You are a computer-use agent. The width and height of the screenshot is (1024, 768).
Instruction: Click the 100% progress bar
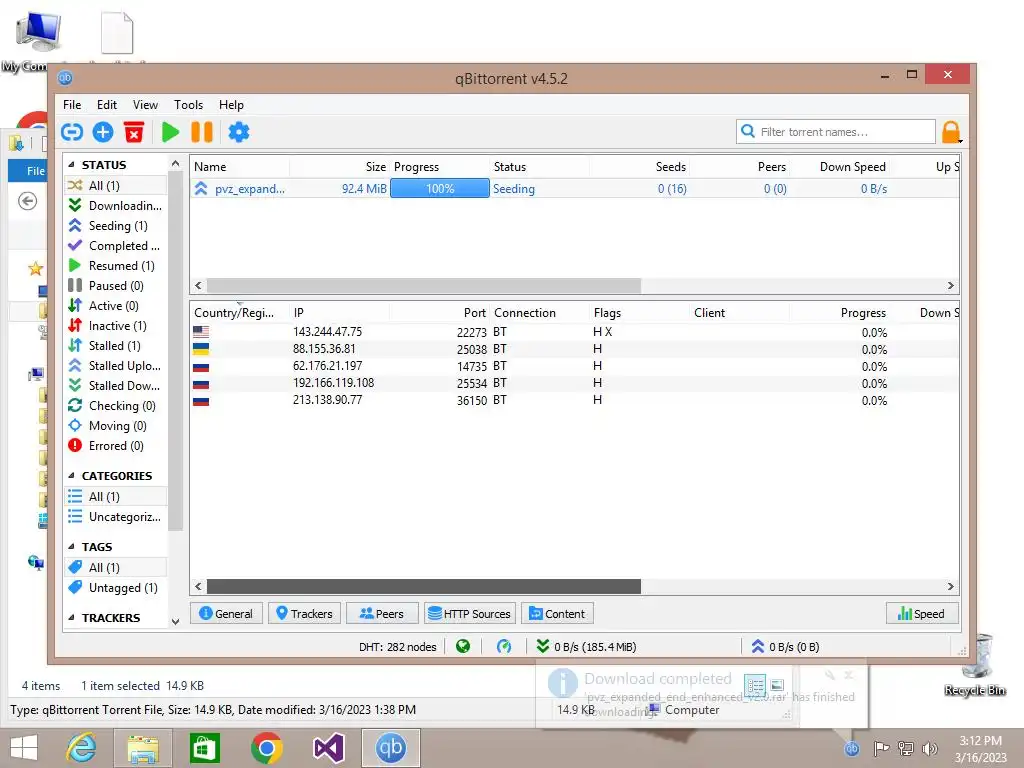[440, 189]
